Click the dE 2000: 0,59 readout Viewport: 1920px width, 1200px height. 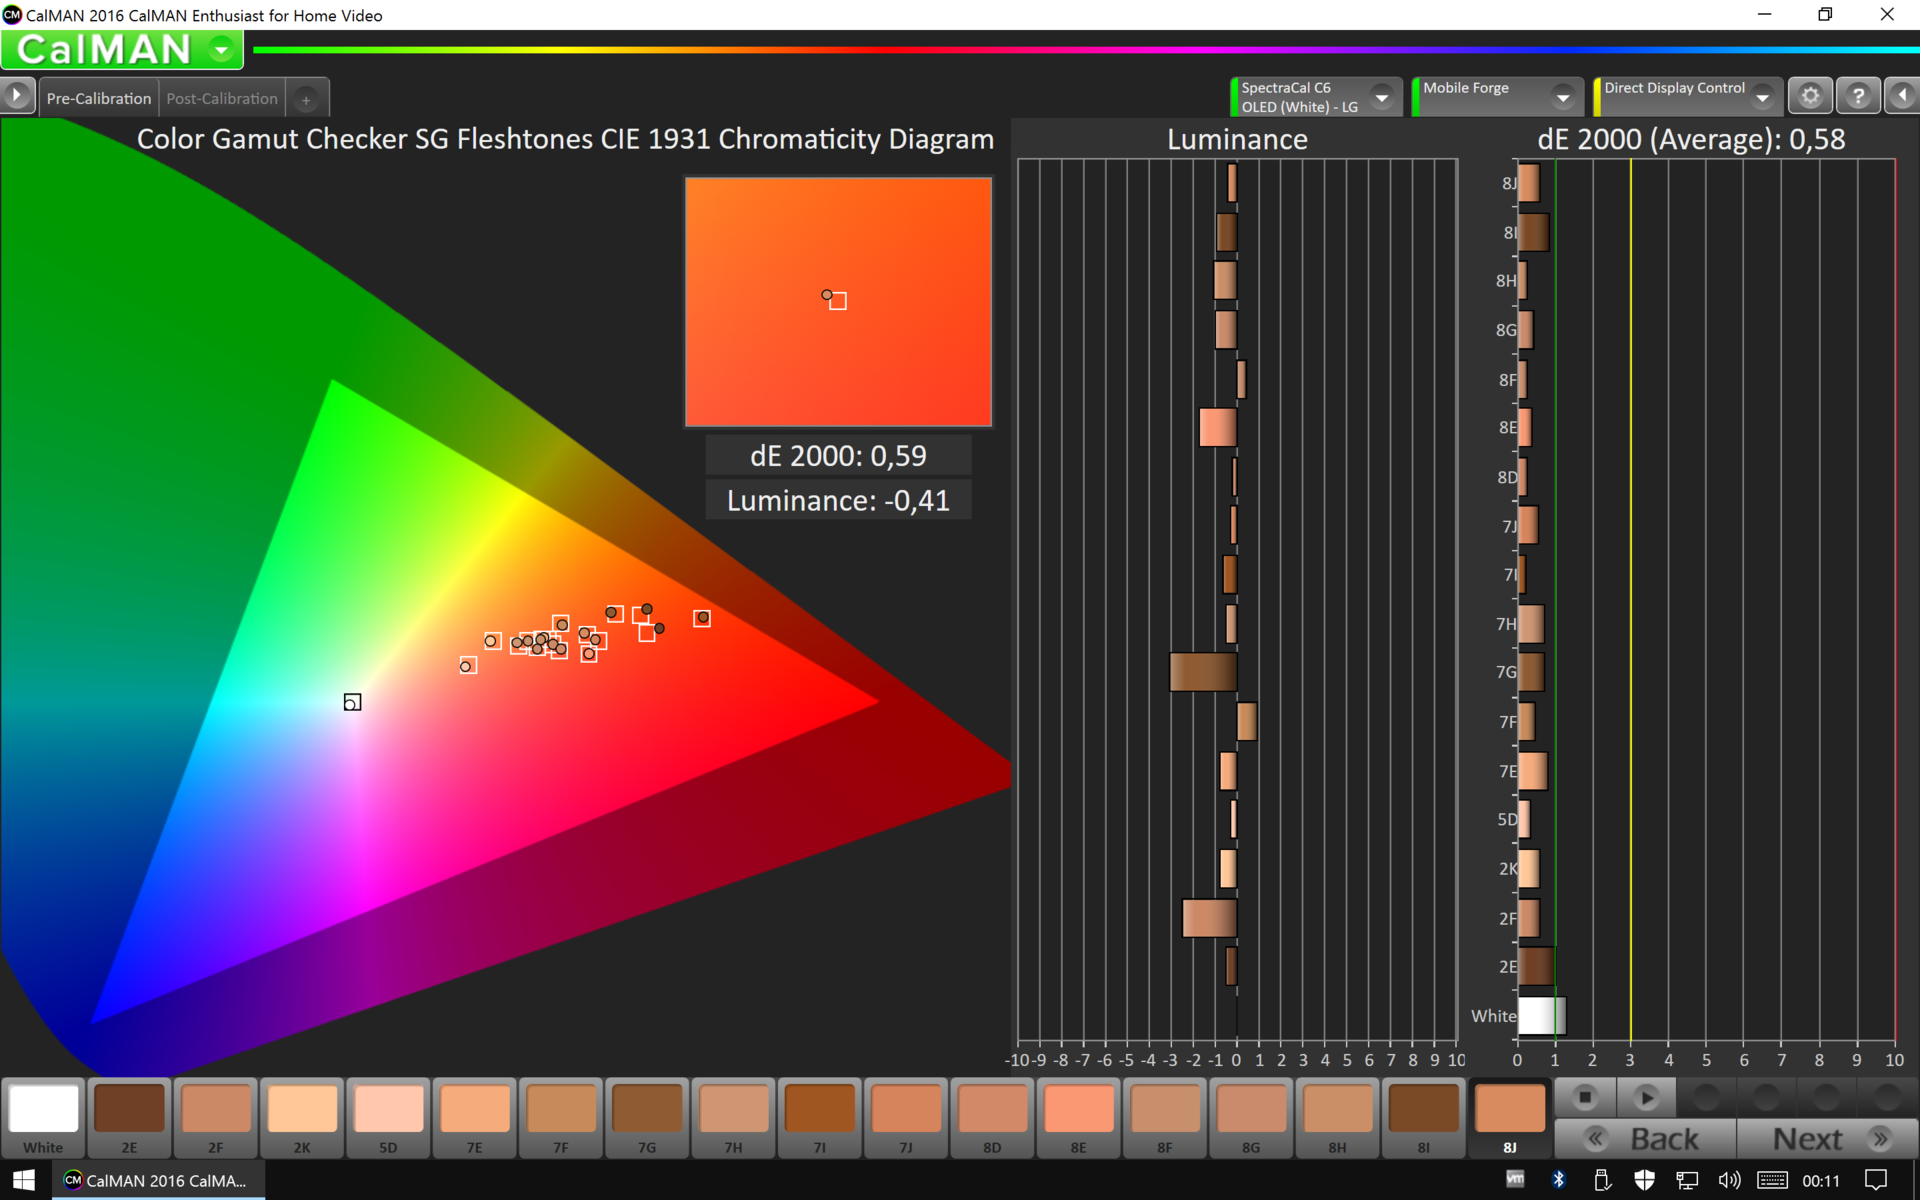838,456
